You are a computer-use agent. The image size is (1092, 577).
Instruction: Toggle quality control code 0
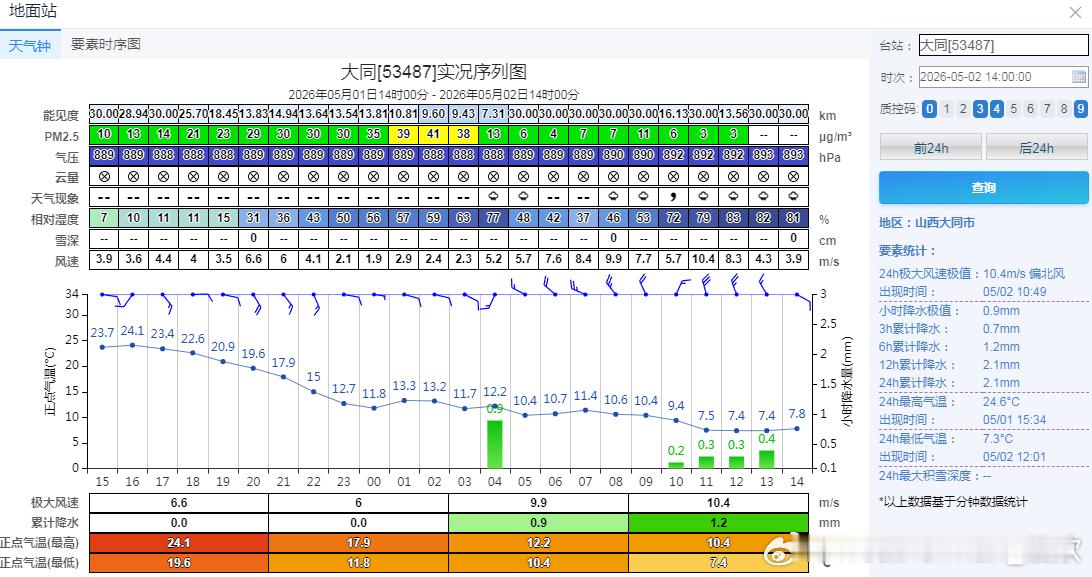(929, 109)
